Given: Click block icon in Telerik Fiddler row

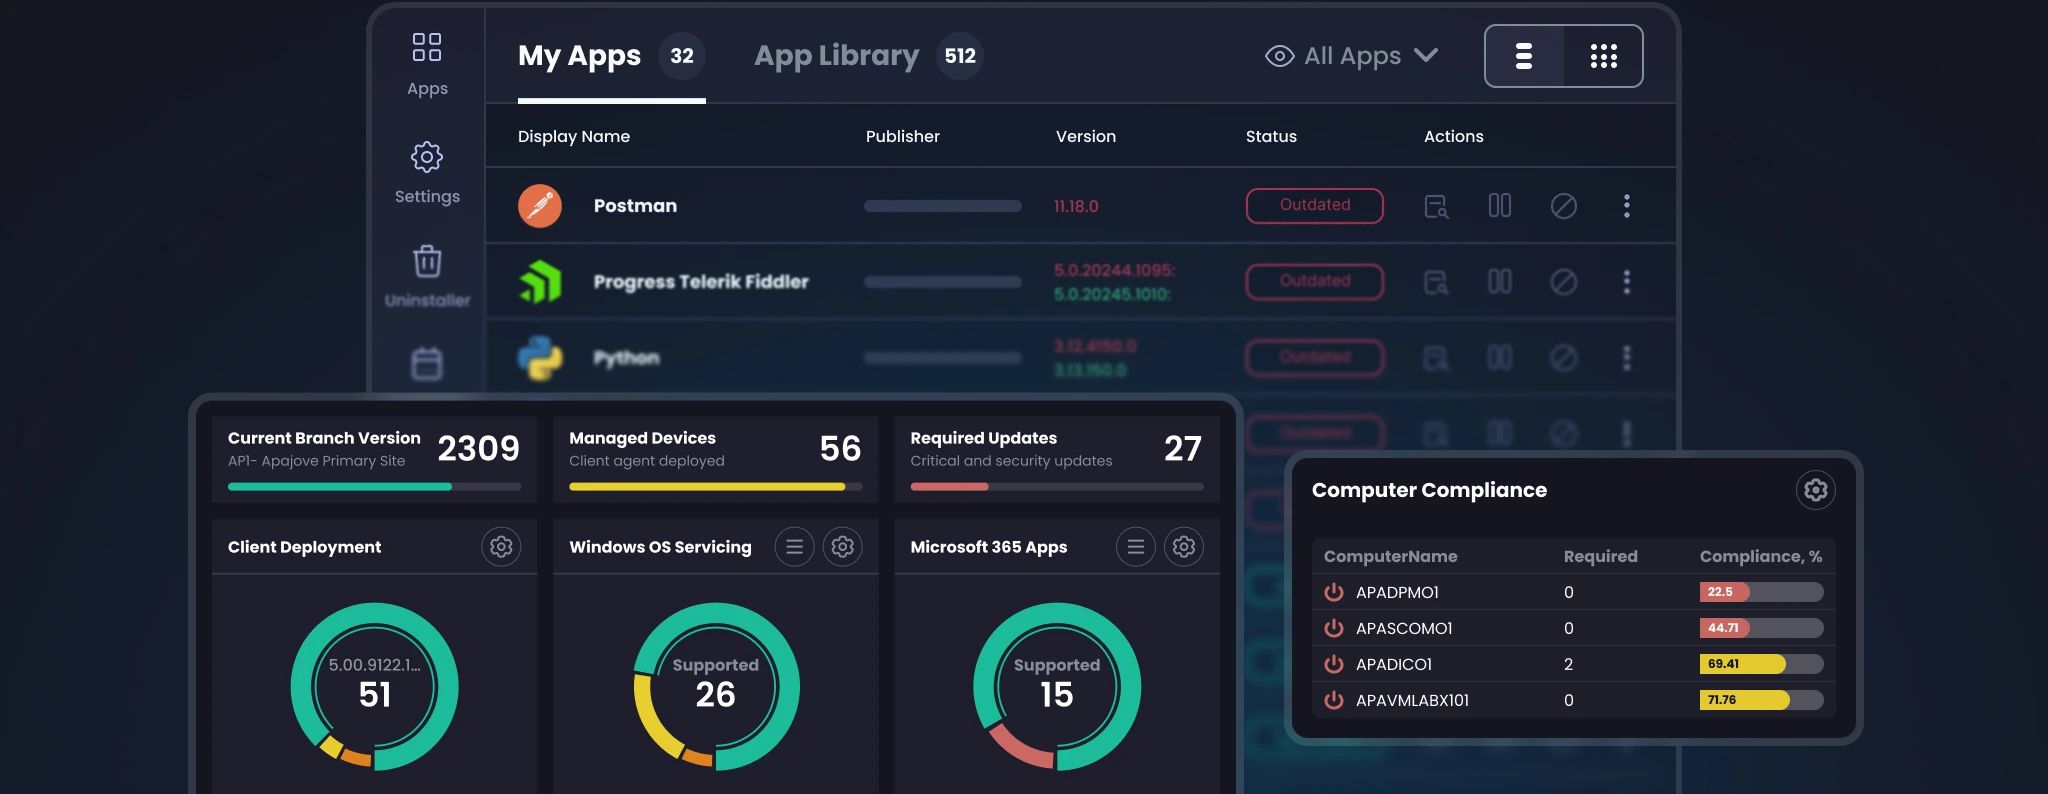Looking at the screenshot, I should pyautogui.click(x=1564, y=282).
